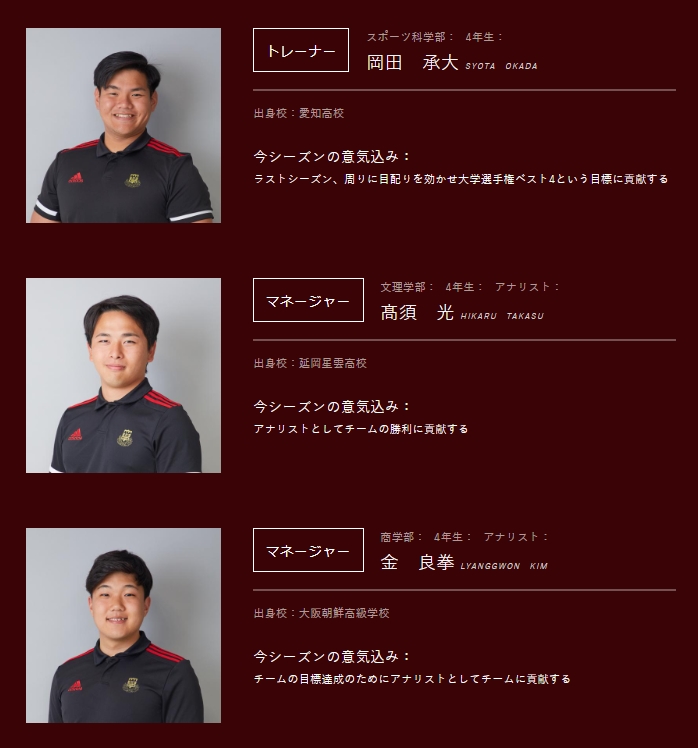Click the スポーツ科学部 4年生 label
The height and width of the screenshot is (748, 698).
pos(435,37)
